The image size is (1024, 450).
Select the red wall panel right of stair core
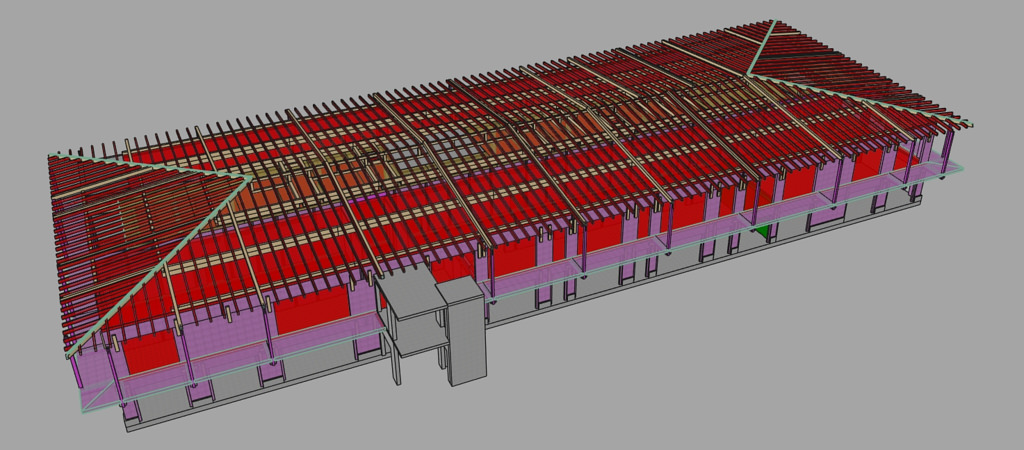512,258
